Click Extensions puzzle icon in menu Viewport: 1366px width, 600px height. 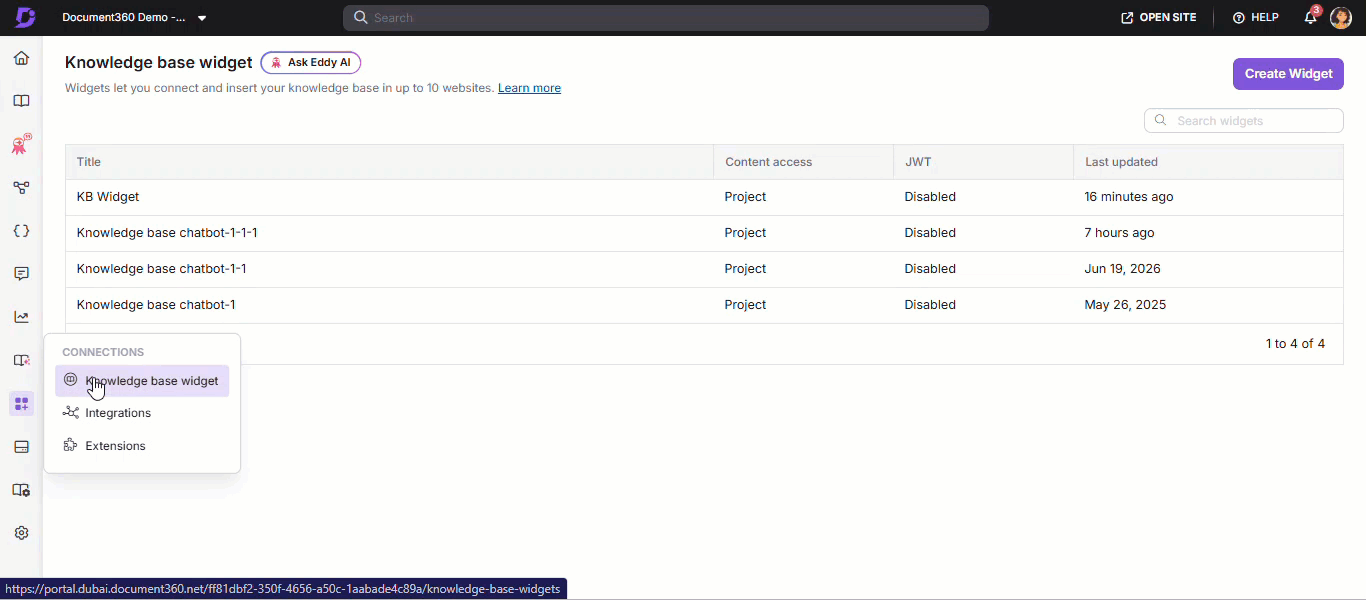pyautogui.click(x=70, y=445)
